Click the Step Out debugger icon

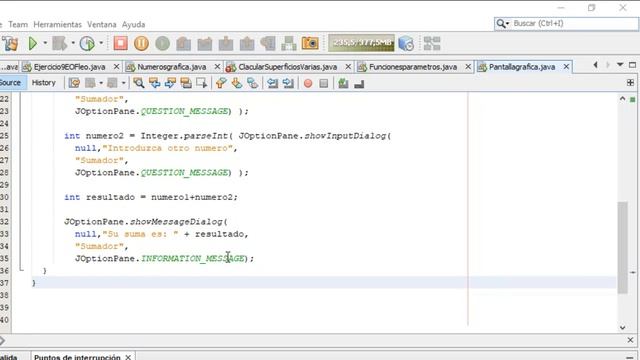pyautogui.click(x=247, y=43)
